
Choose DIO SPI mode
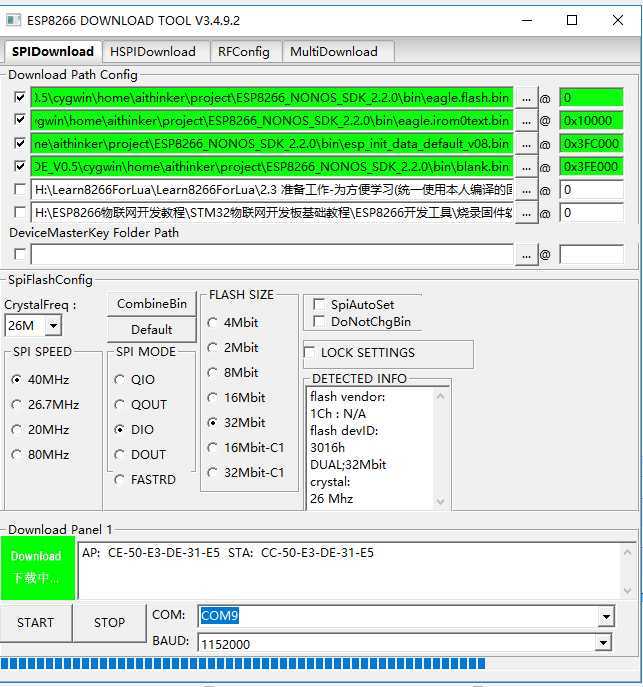click(134, 429)
